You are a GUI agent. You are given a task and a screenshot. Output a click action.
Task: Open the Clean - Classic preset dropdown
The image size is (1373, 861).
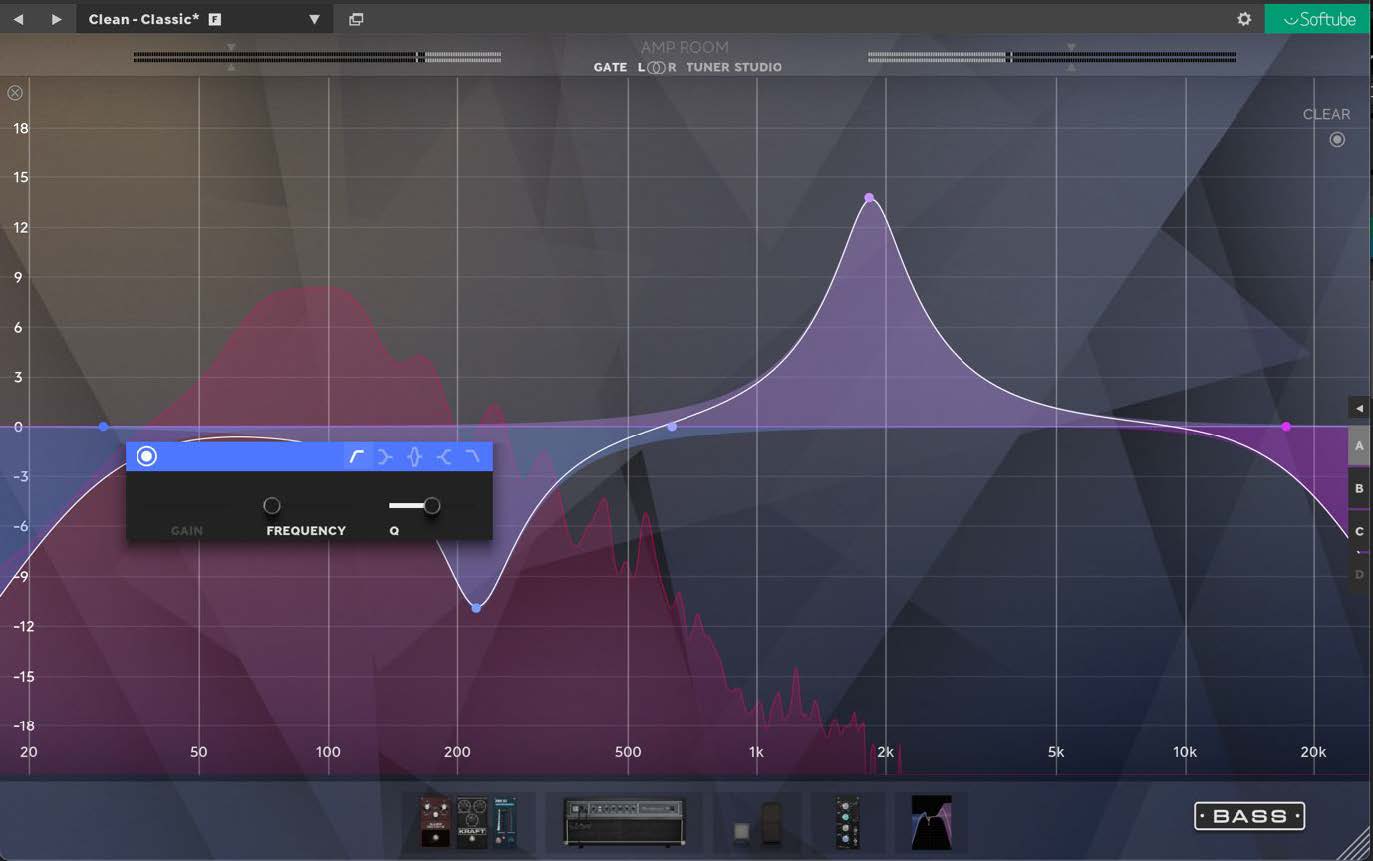click(313, 18)
